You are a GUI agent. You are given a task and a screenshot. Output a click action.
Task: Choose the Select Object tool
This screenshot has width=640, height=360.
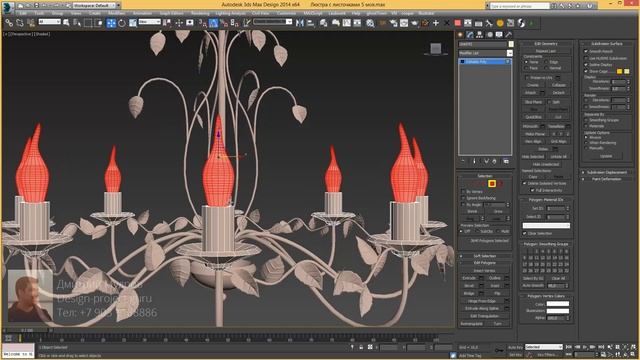(x=66, y=23)
